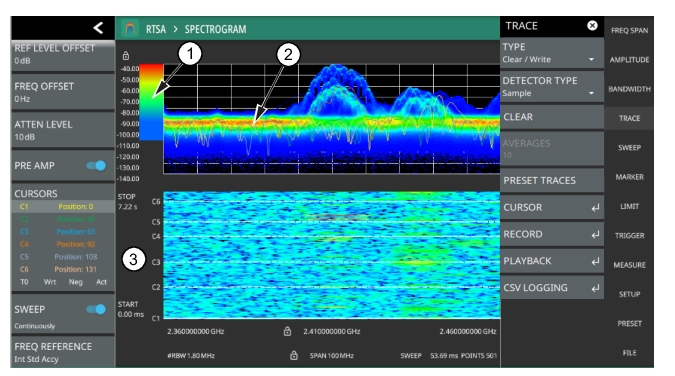Open the RTSA analyzer home icon

click(x=130, y=29)
